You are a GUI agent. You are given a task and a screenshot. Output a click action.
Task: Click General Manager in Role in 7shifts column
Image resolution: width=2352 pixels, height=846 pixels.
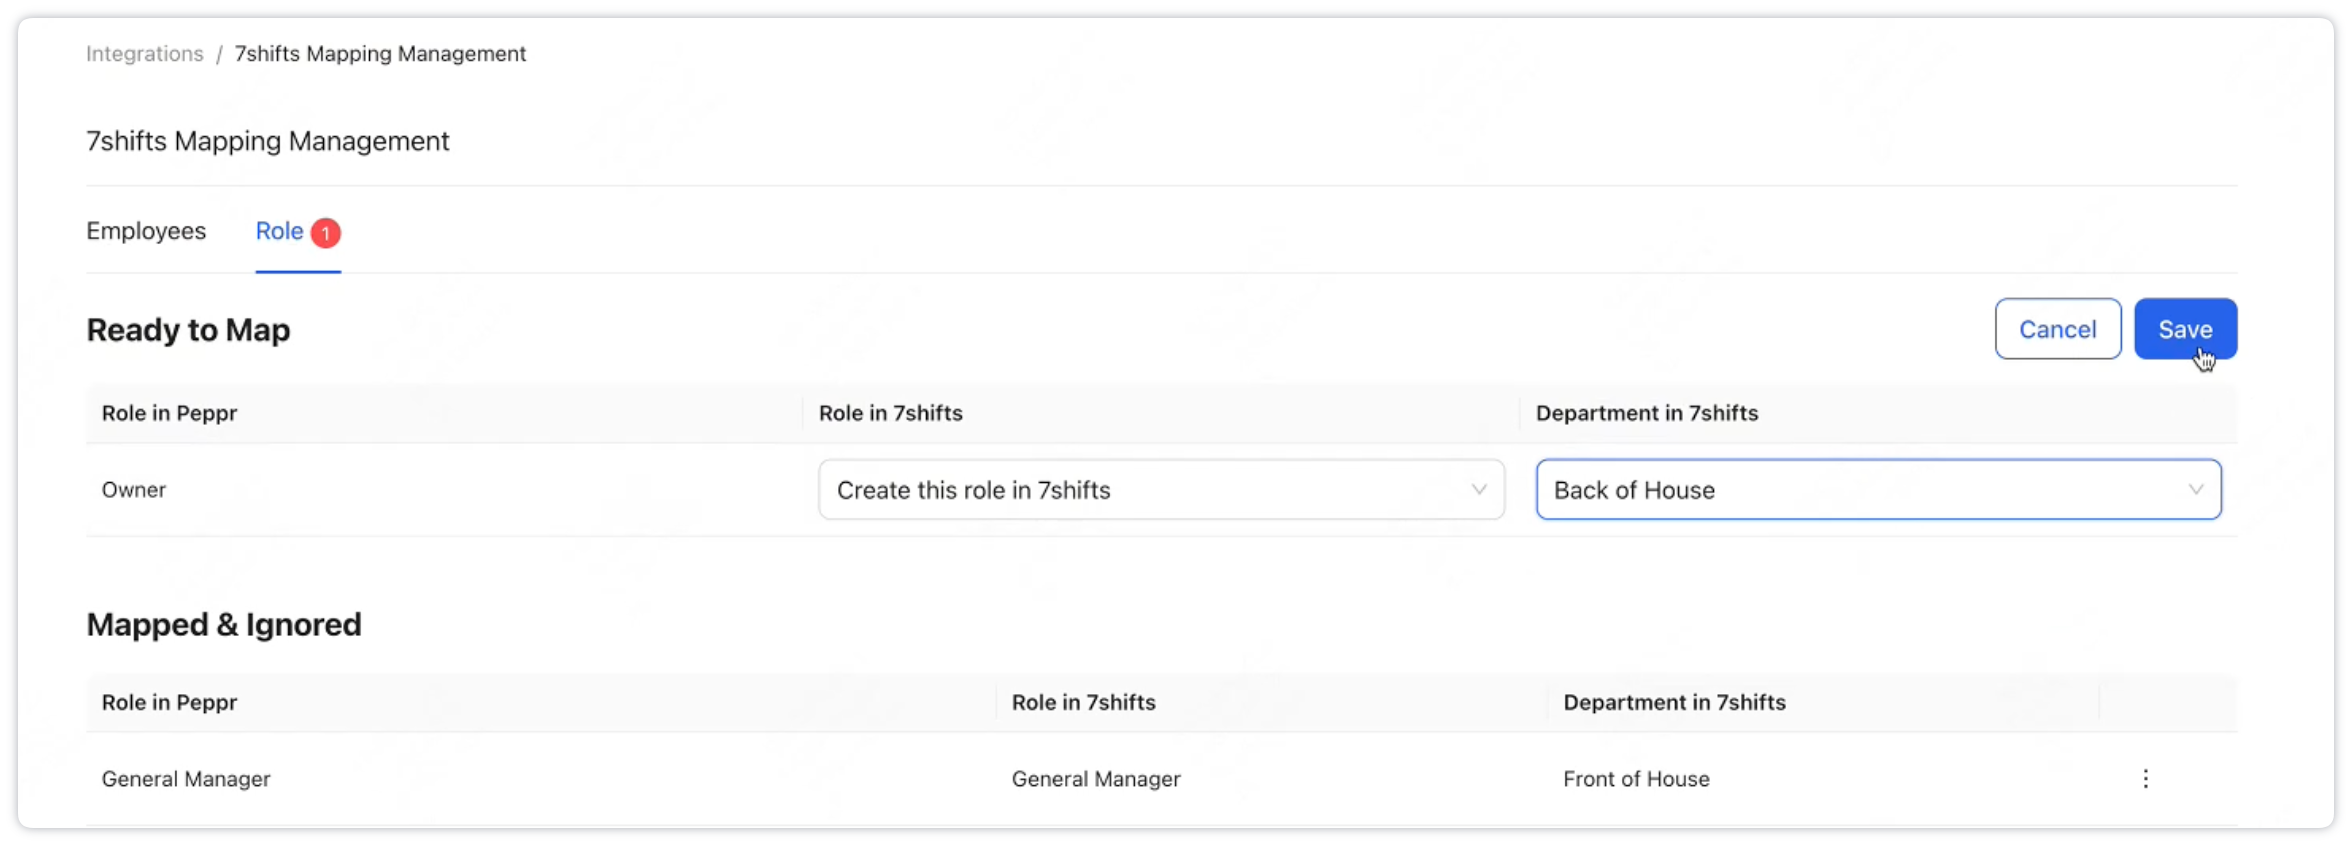click(1096, 779)
